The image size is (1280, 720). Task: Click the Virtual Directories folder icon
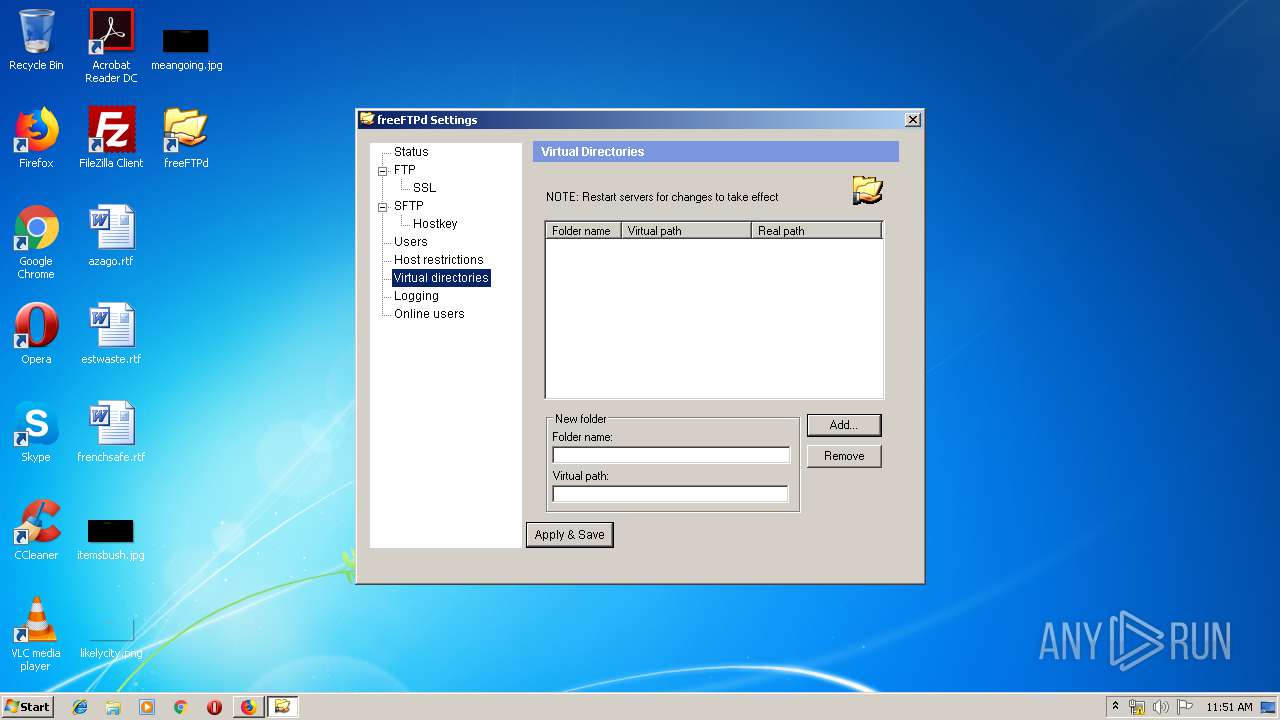point(867,190)
